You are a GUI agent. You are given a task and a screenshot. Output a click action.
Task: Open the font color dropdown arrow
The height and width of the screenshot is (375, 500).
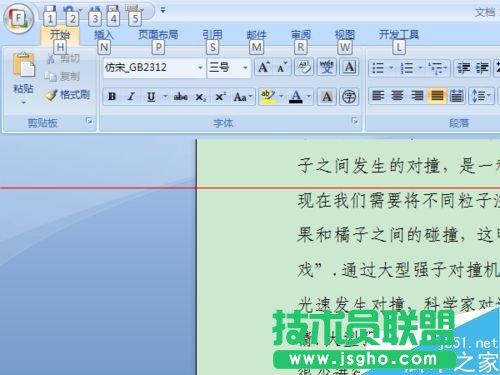point(309,97)
